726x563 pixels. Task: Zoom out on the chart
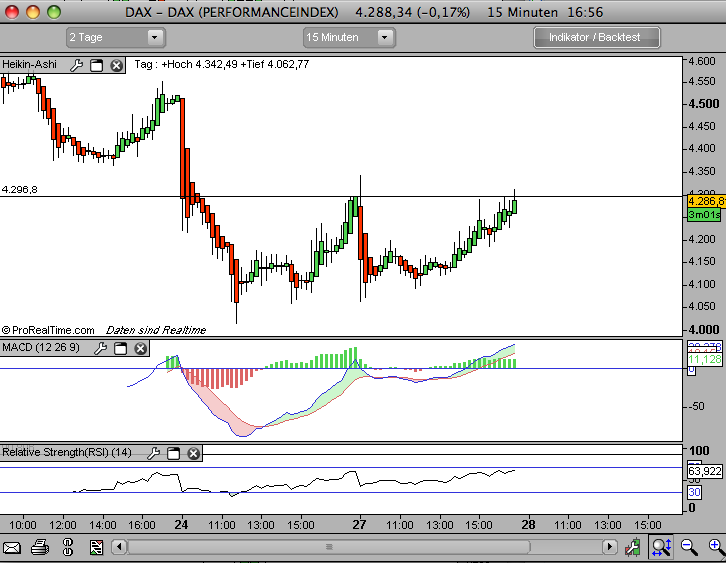[x=689, y=547]
